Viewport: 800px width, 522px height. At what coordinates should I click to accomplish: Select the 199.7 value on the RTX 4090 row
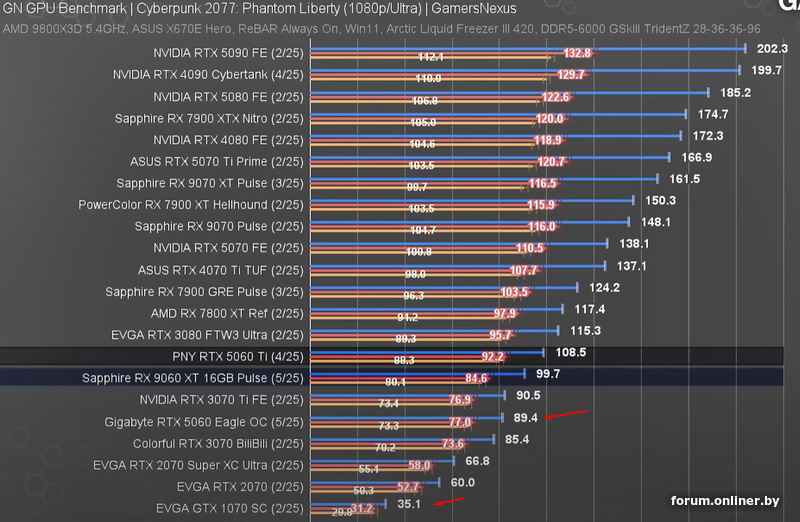tap(766, 70)
